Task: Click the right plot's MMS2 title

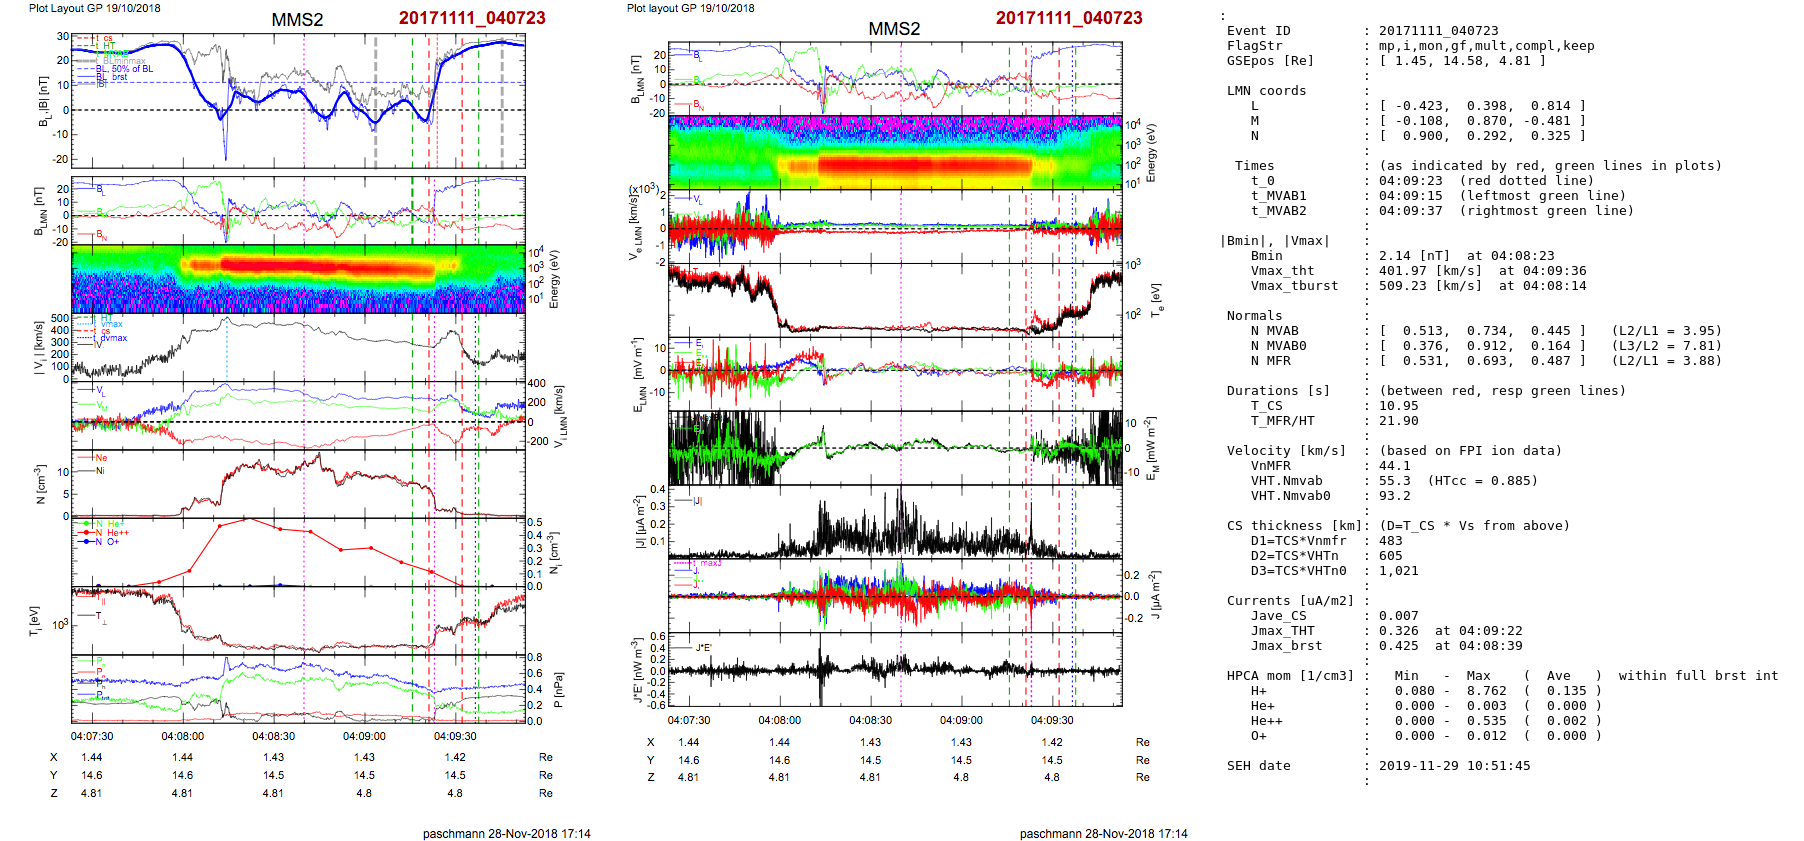Action: point(894,29)
